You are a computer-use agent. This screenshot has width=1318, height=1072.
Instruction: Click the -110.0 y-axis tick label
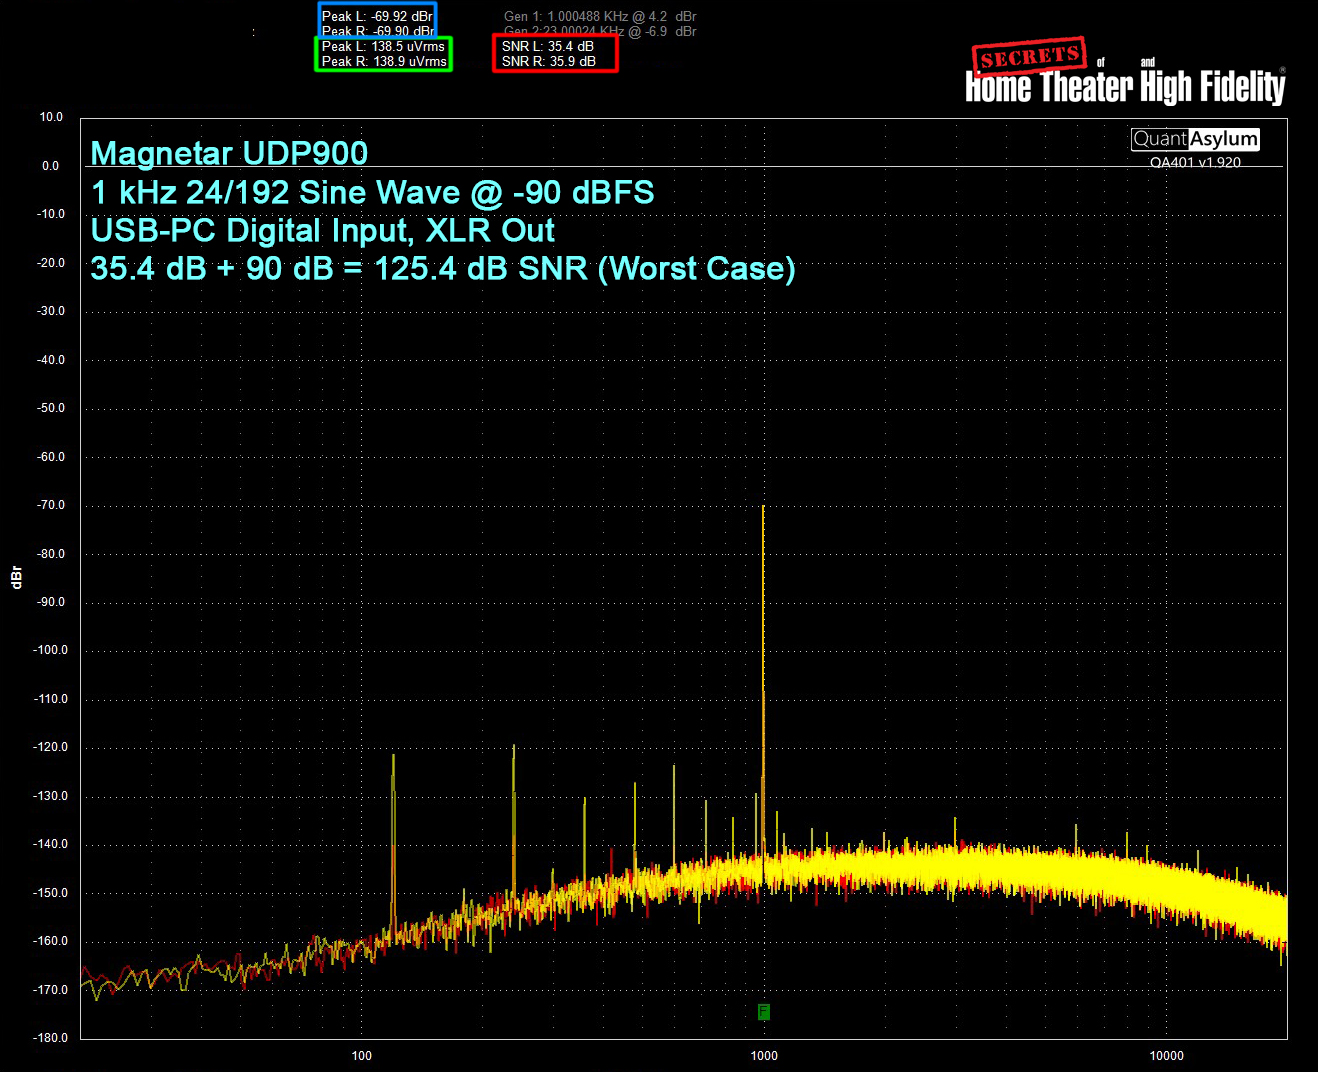pos(50,699)
